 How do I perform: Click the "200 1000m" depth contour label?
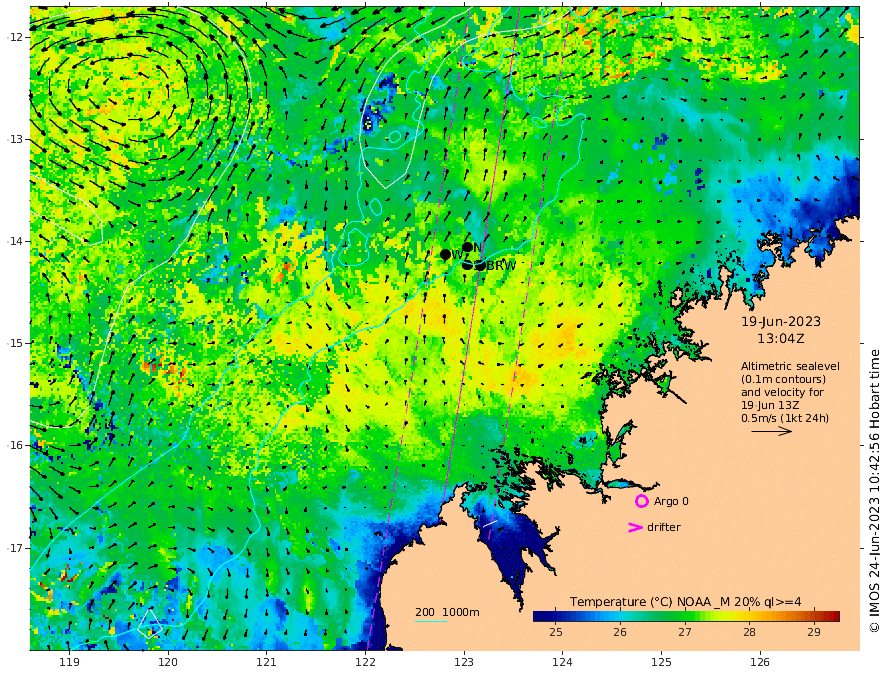click(x=447, y=612)
